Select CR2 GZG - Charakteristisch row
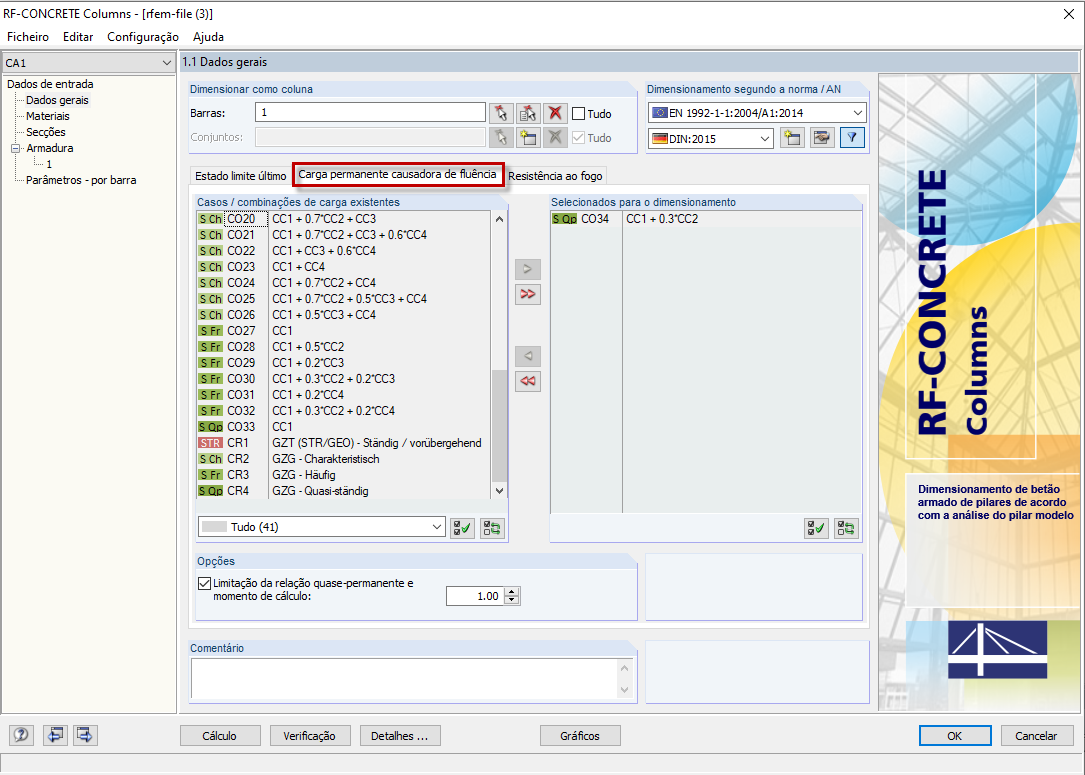The image size is (1085, 775). pyautogui.click(x=344, y=459)
